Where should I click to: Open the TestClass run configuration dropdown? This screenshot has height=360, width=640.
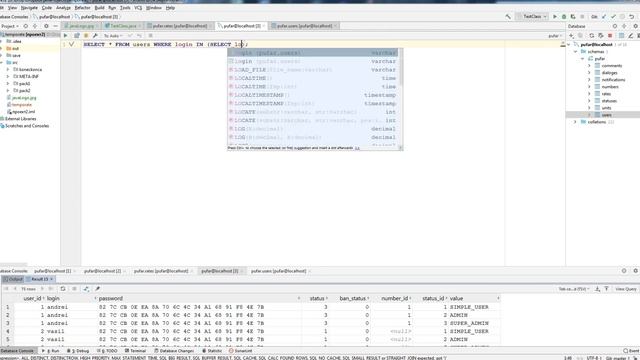point(532,16)
